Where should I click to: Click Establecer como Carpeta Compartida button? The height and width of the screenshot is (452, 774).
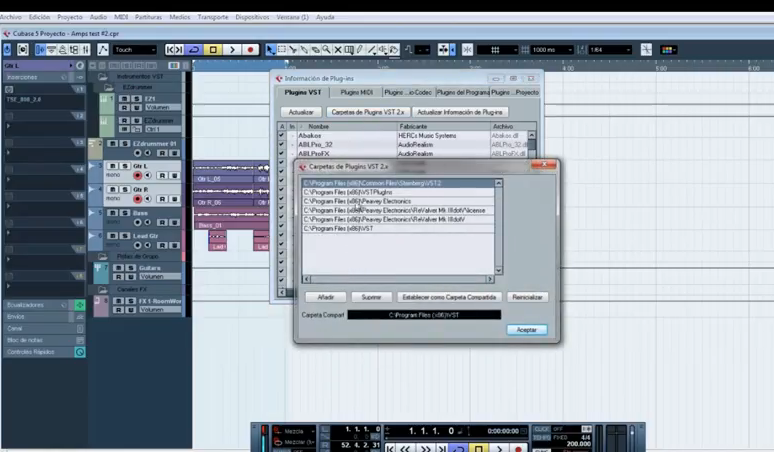(449, 297)
